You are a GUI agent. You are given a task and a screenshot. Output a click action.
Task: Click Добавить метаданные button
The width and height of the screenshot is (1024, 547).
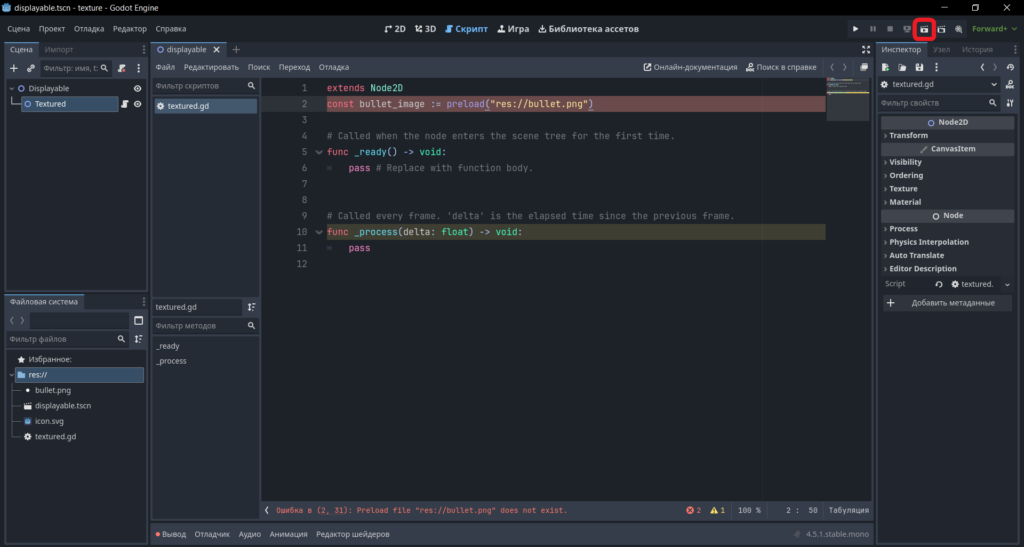947,303
